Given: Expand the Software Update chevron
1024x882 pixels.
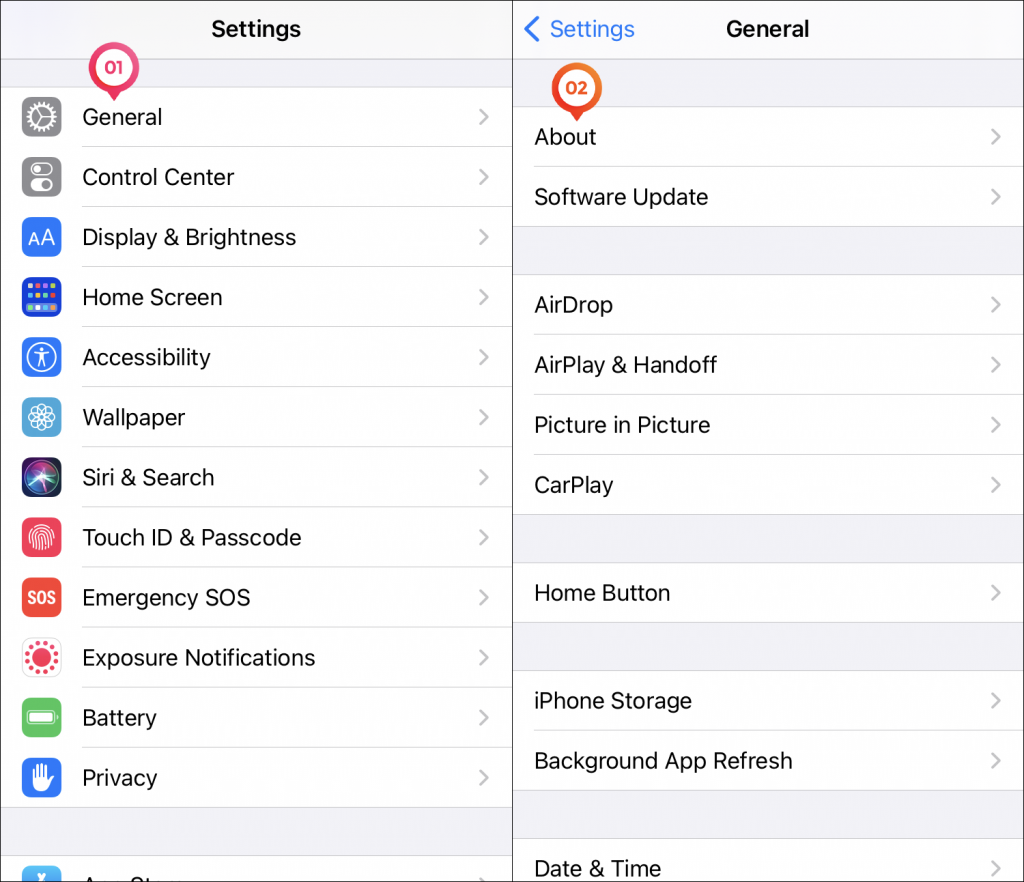Looking at the screenshot, I should (x=995, y=197).
